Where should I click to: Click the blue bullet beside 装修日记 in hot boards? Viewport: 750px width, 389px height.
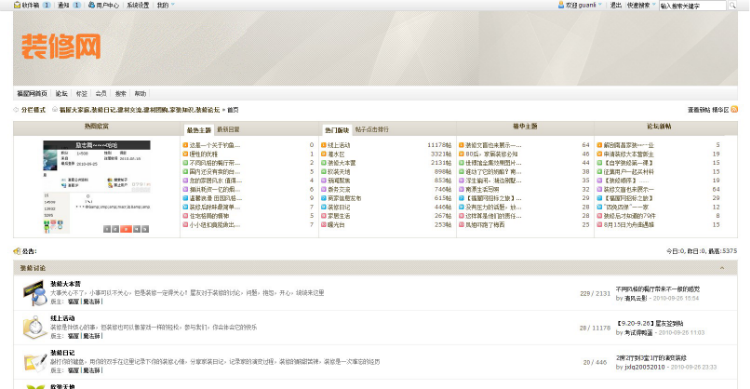324,207
